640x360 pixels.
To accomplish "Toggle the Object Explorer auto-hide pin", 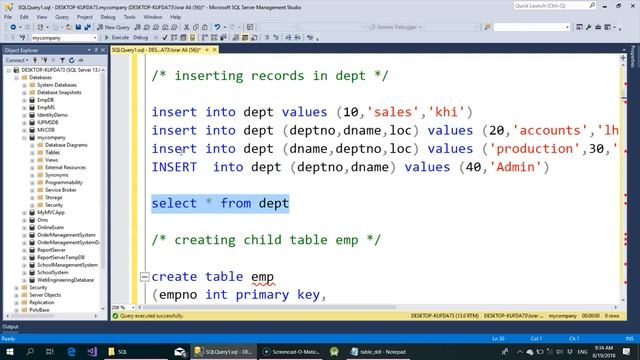I will 96,50.
